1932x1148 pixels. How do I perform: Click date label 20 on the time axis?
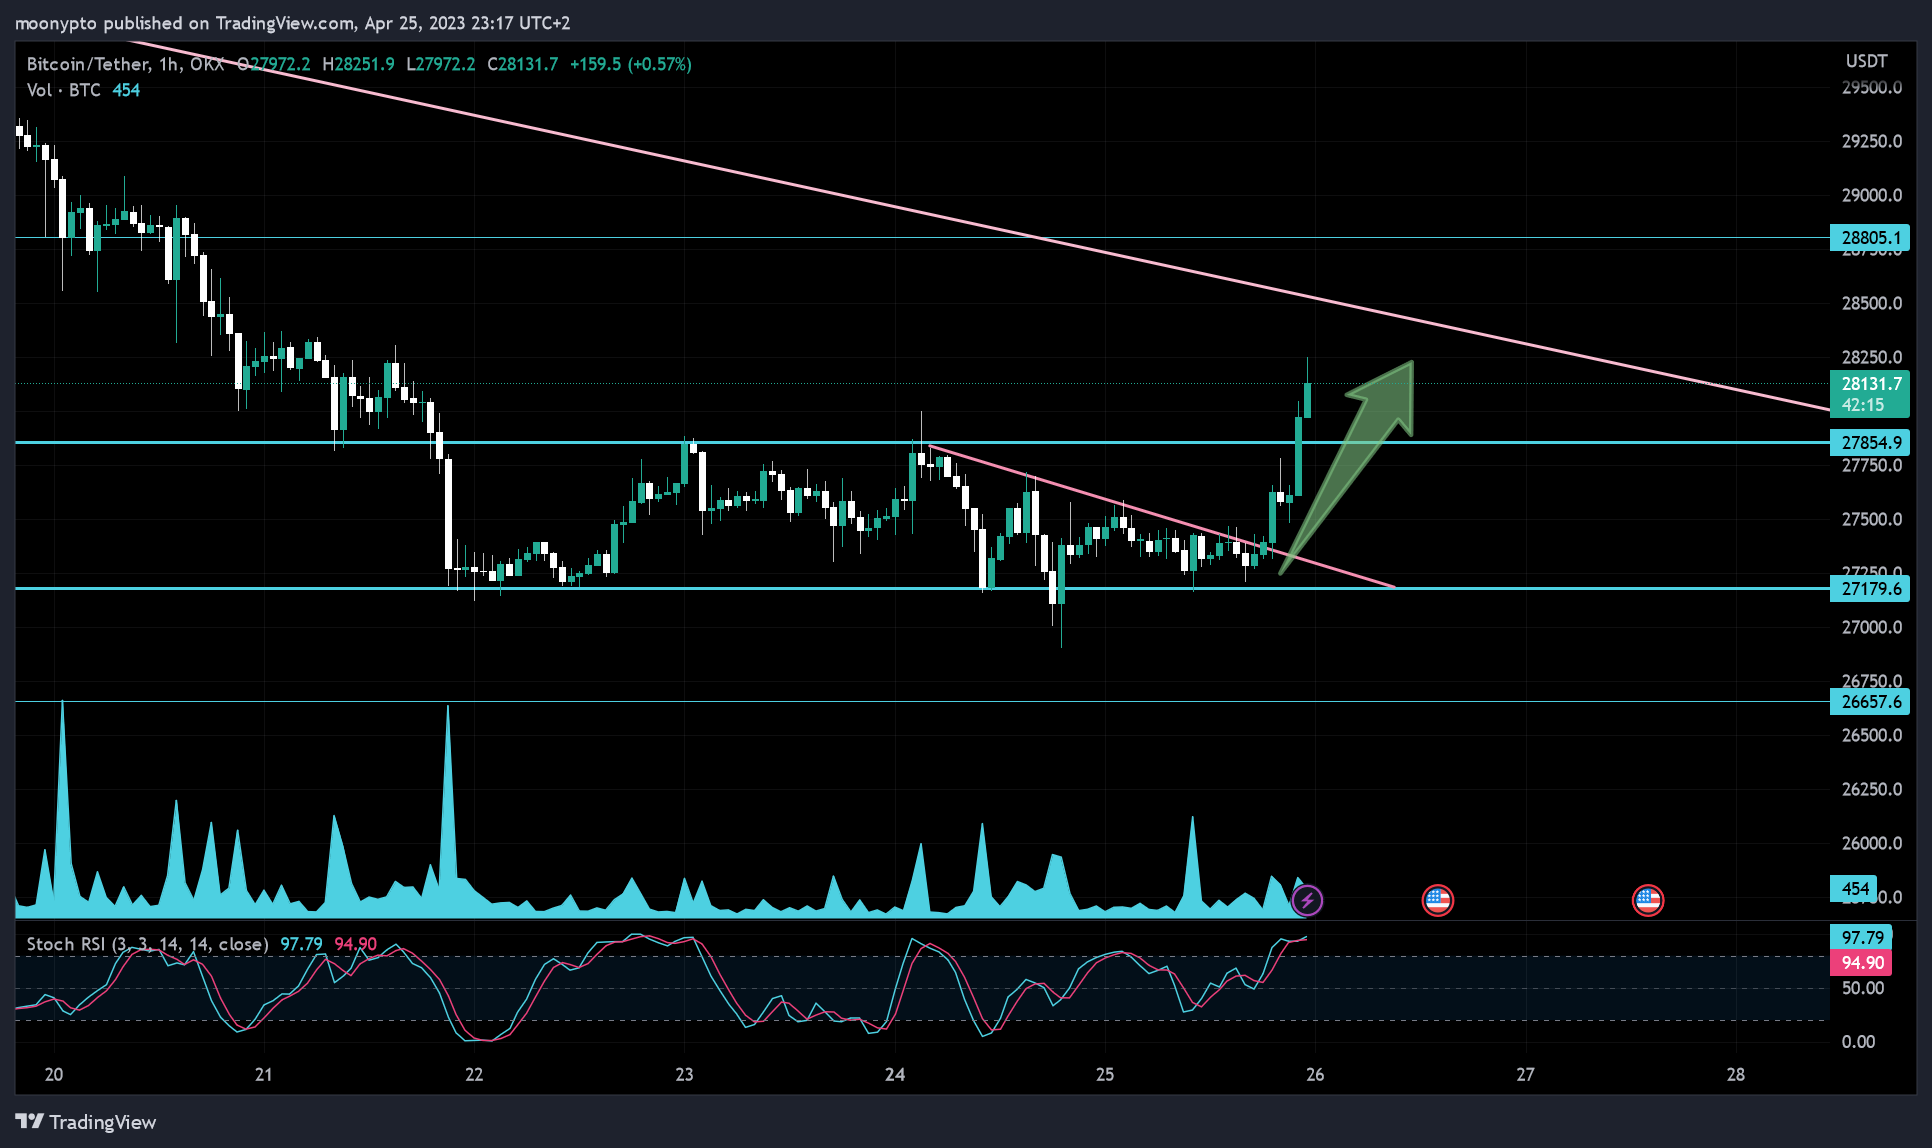coord(54,1074)
